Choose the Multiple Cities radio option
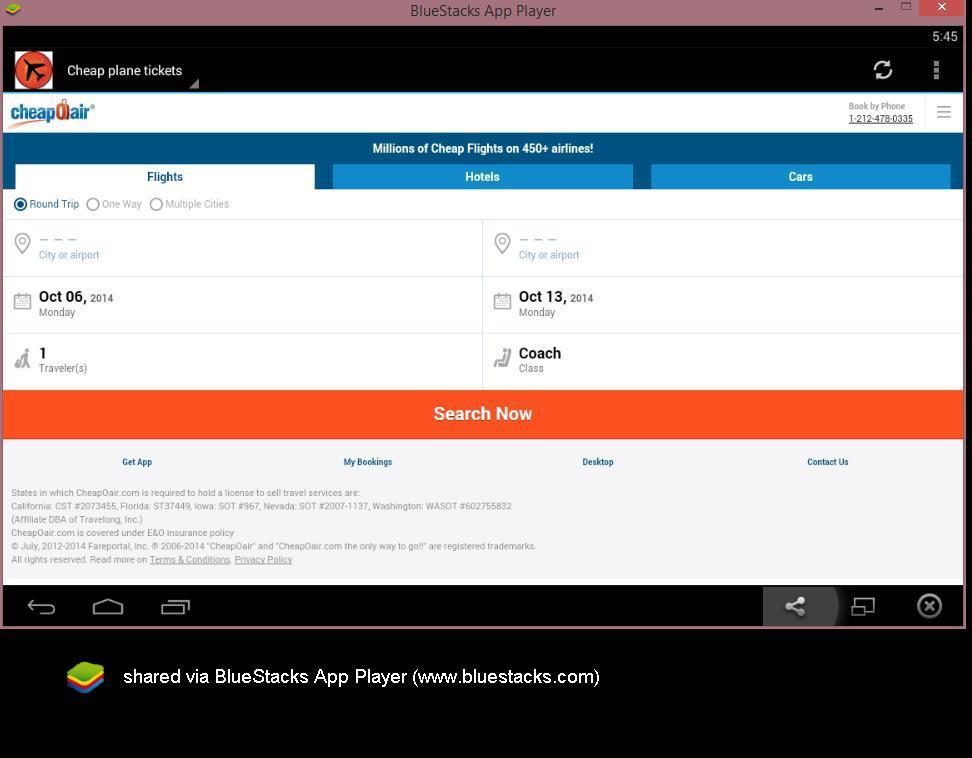 (x=156, y=204)
